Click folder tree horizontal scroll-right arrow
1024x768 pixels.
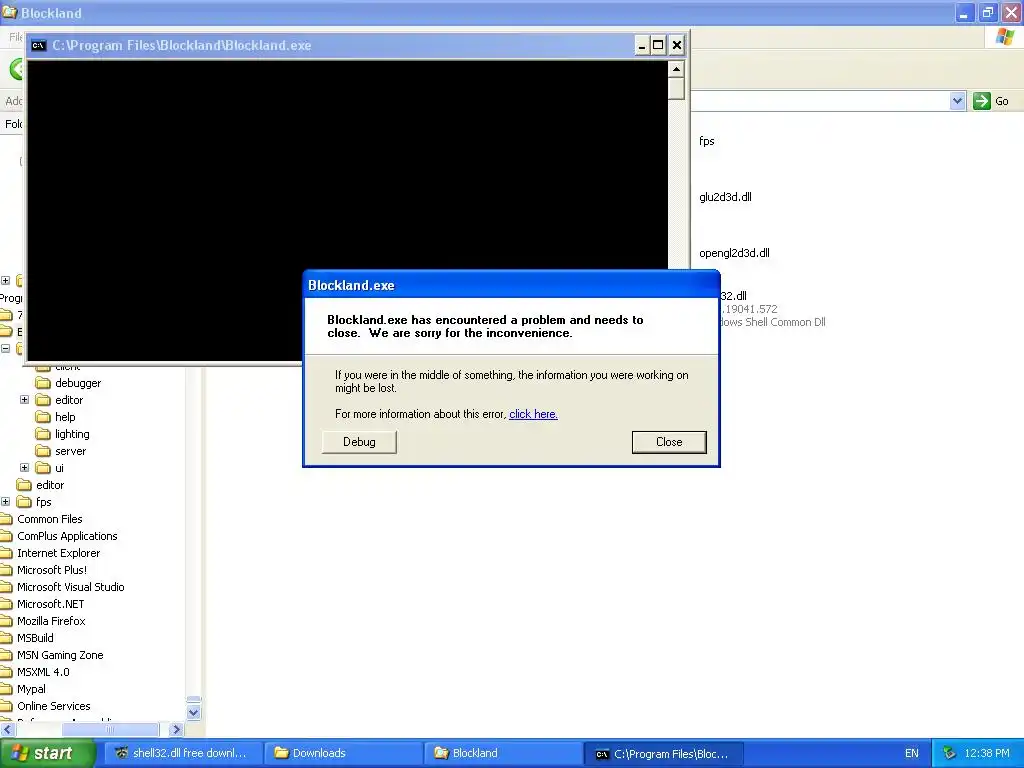click(x=176, y=729)
